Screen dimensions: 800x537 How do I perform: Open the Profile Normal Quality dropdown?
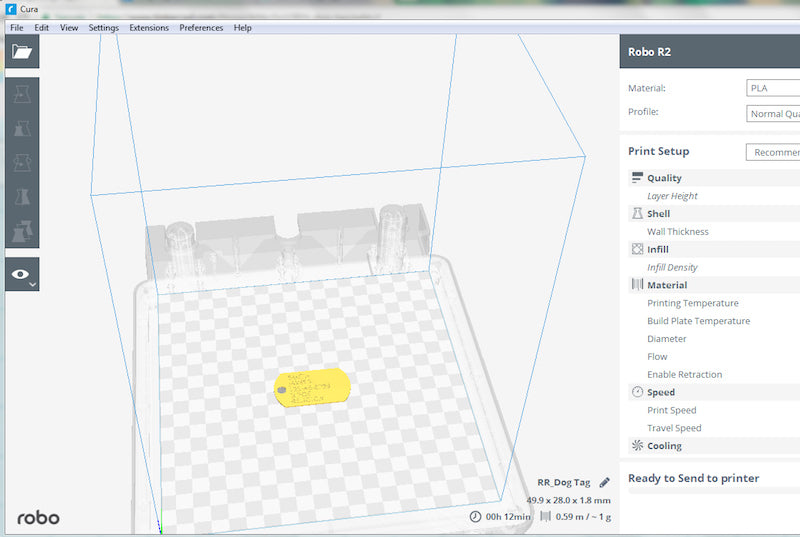pos(774,113)
